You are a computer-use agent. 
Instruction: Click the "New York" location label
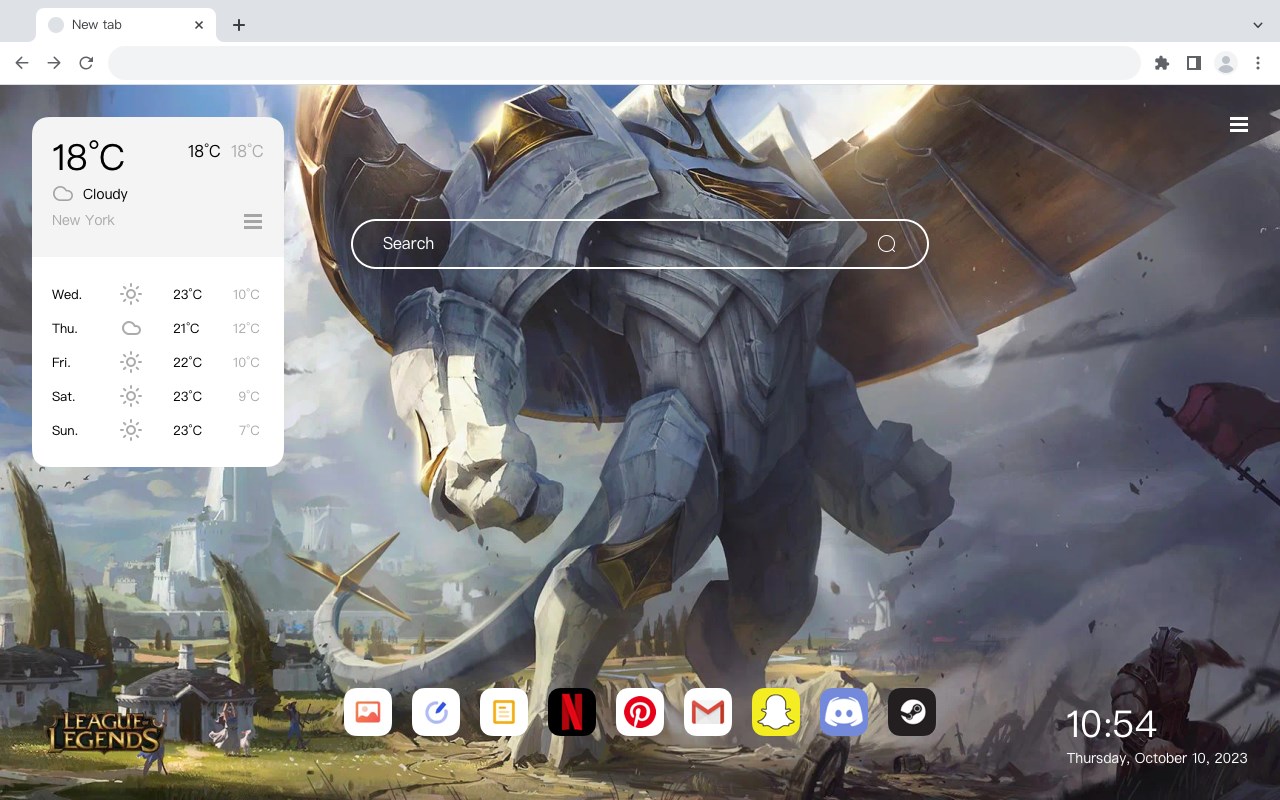pyautogui.click(x=83, y=220)
